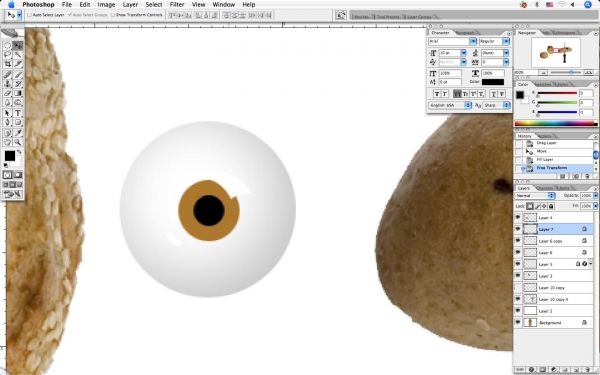
Task: Select the Gradient tool
Action: pos(18,93)
